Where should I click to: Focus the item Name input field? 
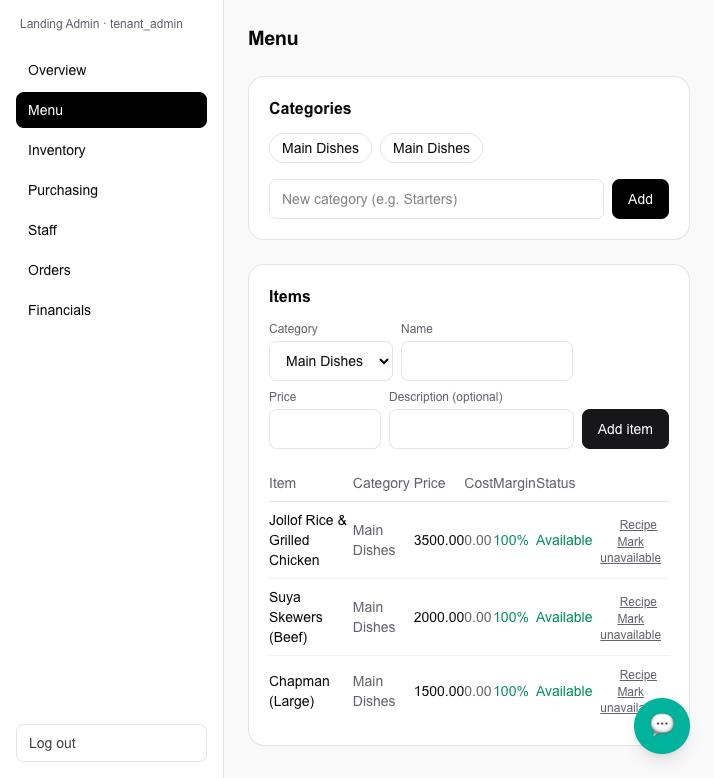[486, 361]
